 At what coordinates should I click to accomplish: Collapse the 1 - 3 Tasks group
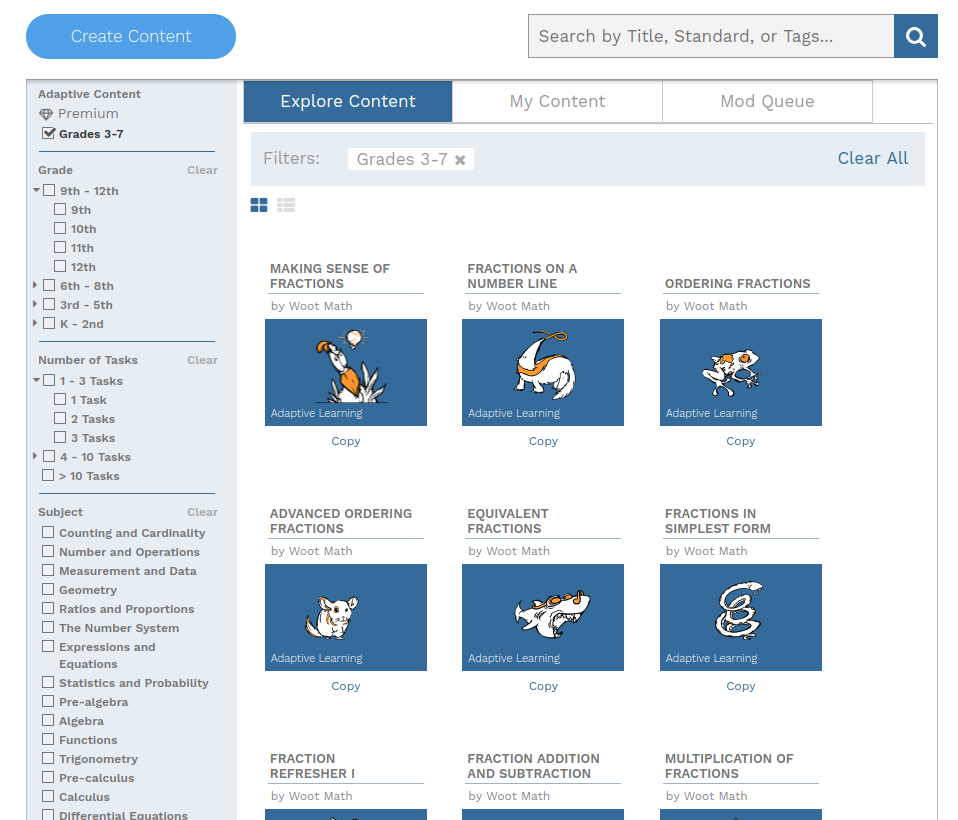tap(37, 381)
